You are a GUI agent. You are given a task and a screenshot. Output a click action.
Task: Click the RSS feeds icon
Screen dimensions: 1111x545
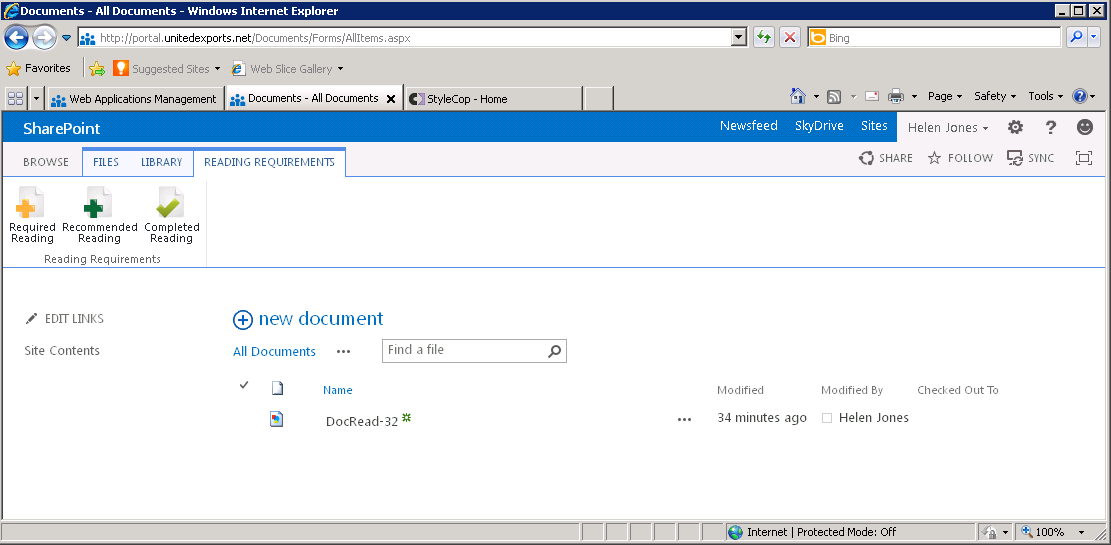pos(834,96)
